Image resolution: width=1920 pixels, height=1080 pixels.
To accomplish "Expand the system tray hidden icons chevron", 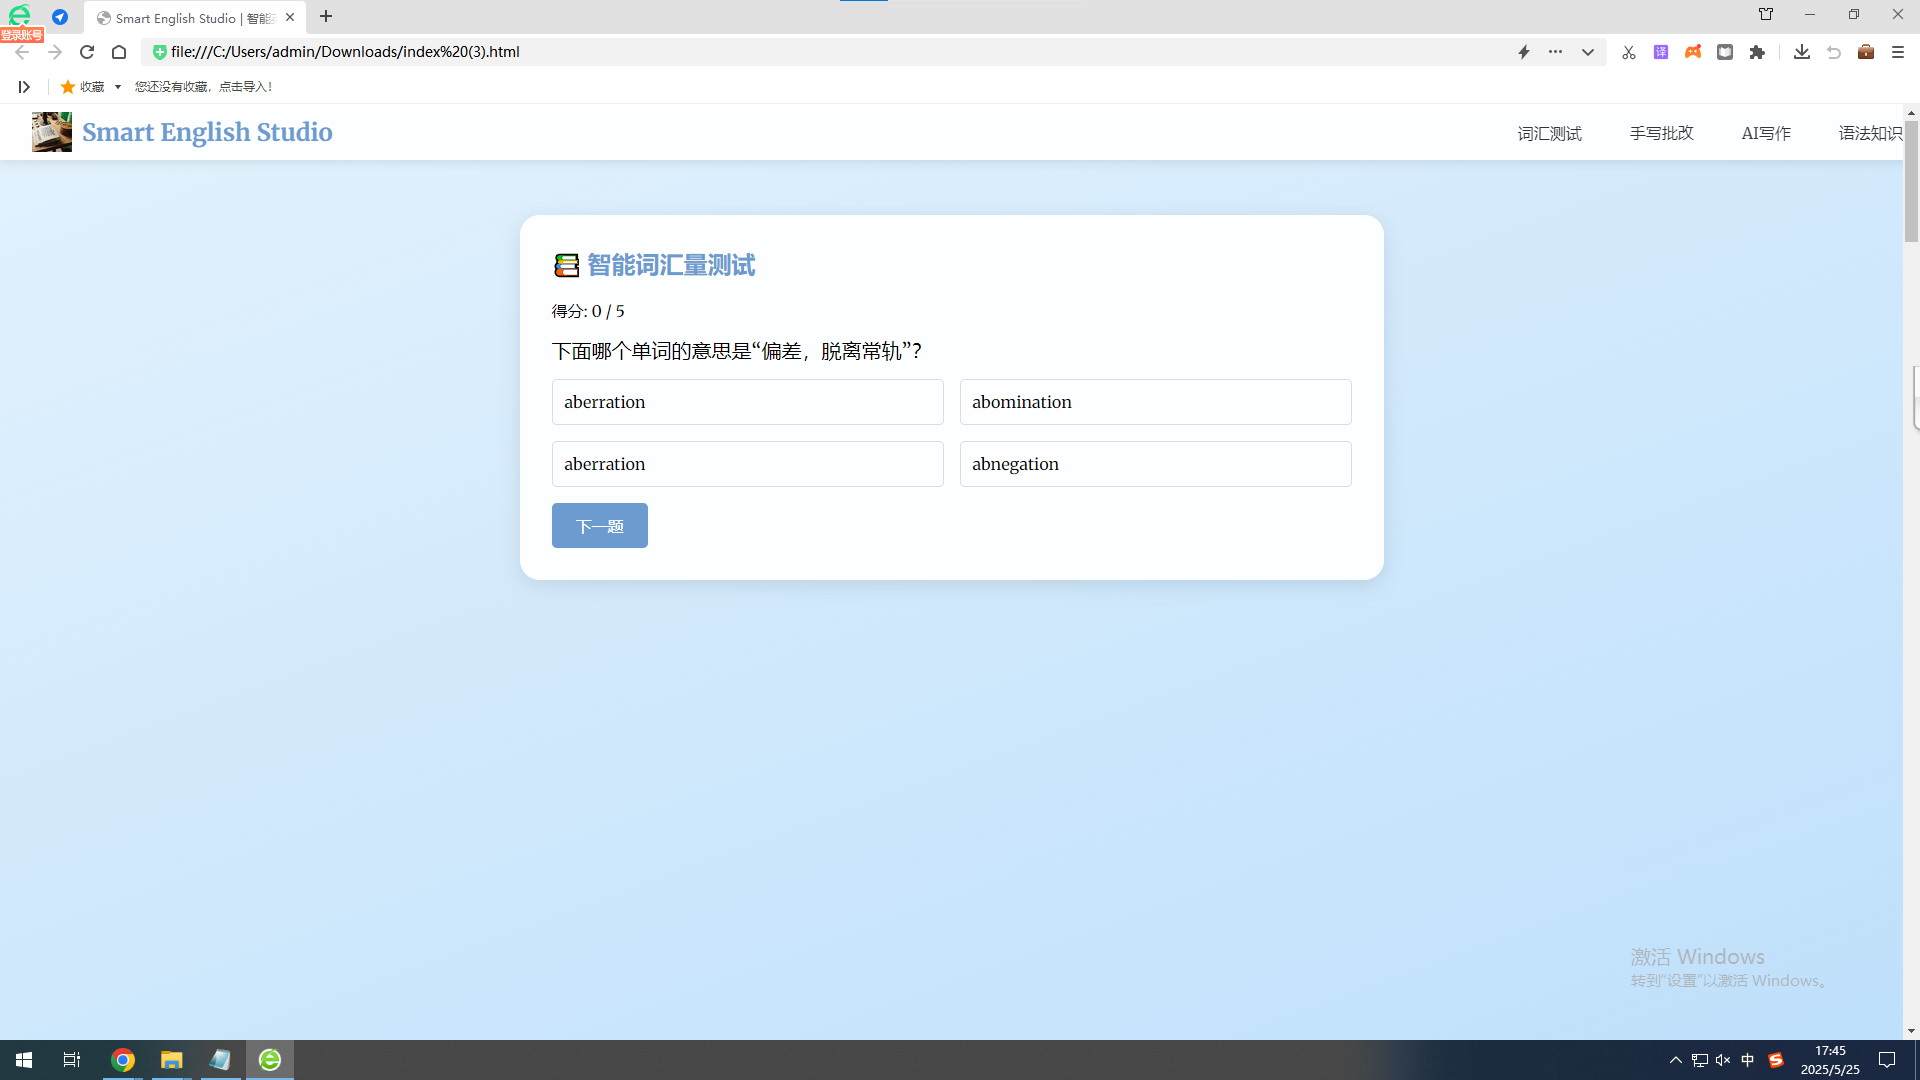I will 1675,1060.
